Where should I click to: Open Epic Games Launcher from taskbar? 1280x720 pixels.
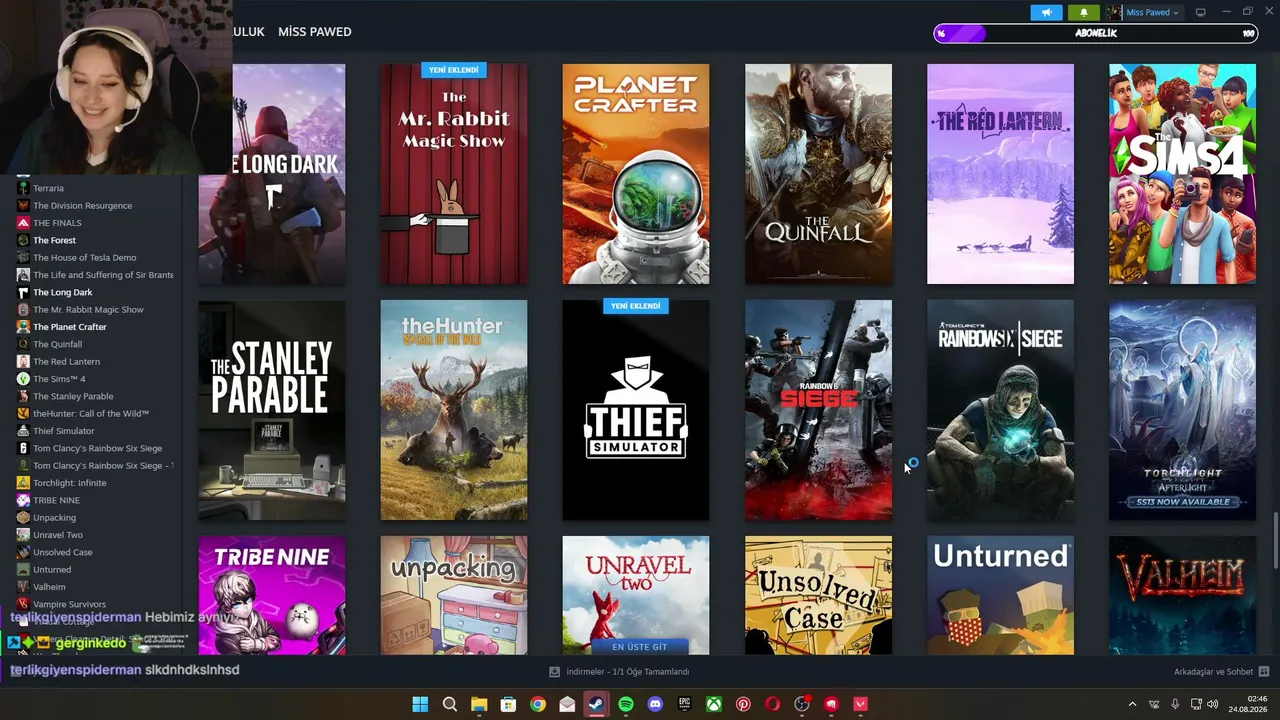685,704
